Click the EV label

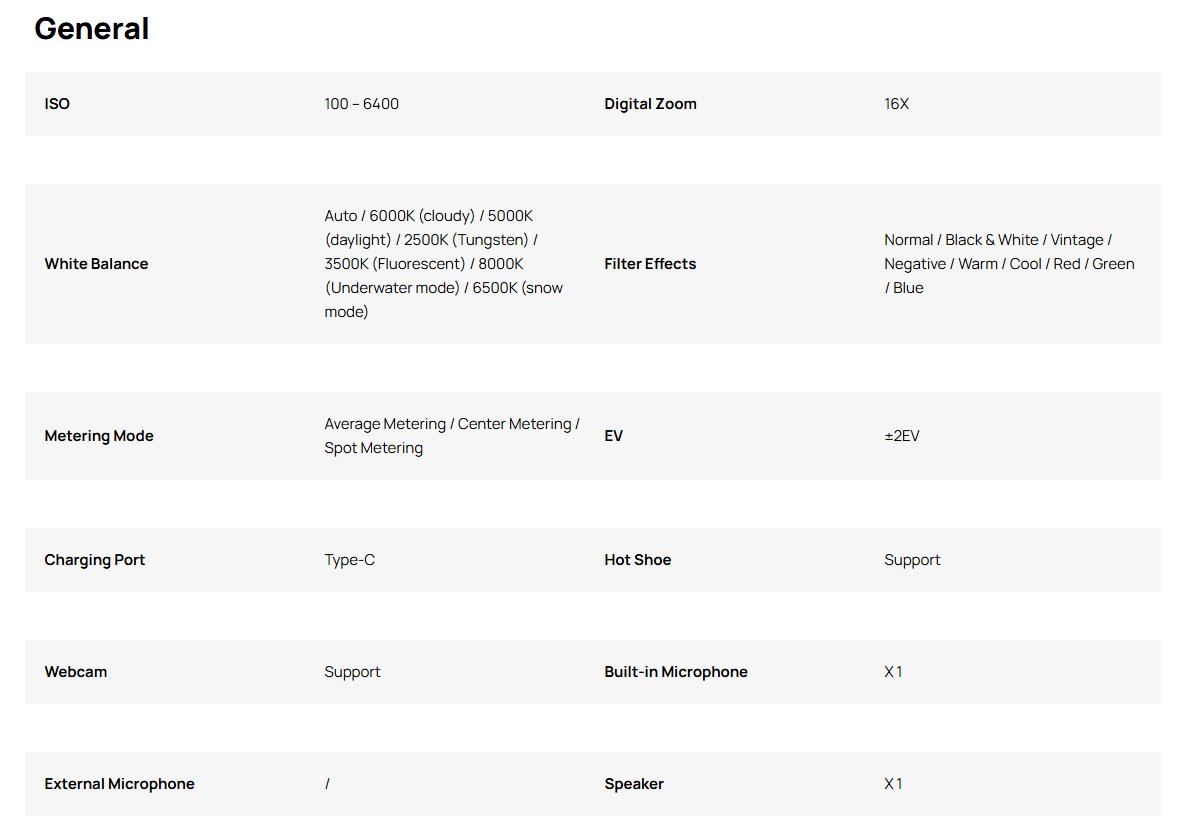coord(613,436)
